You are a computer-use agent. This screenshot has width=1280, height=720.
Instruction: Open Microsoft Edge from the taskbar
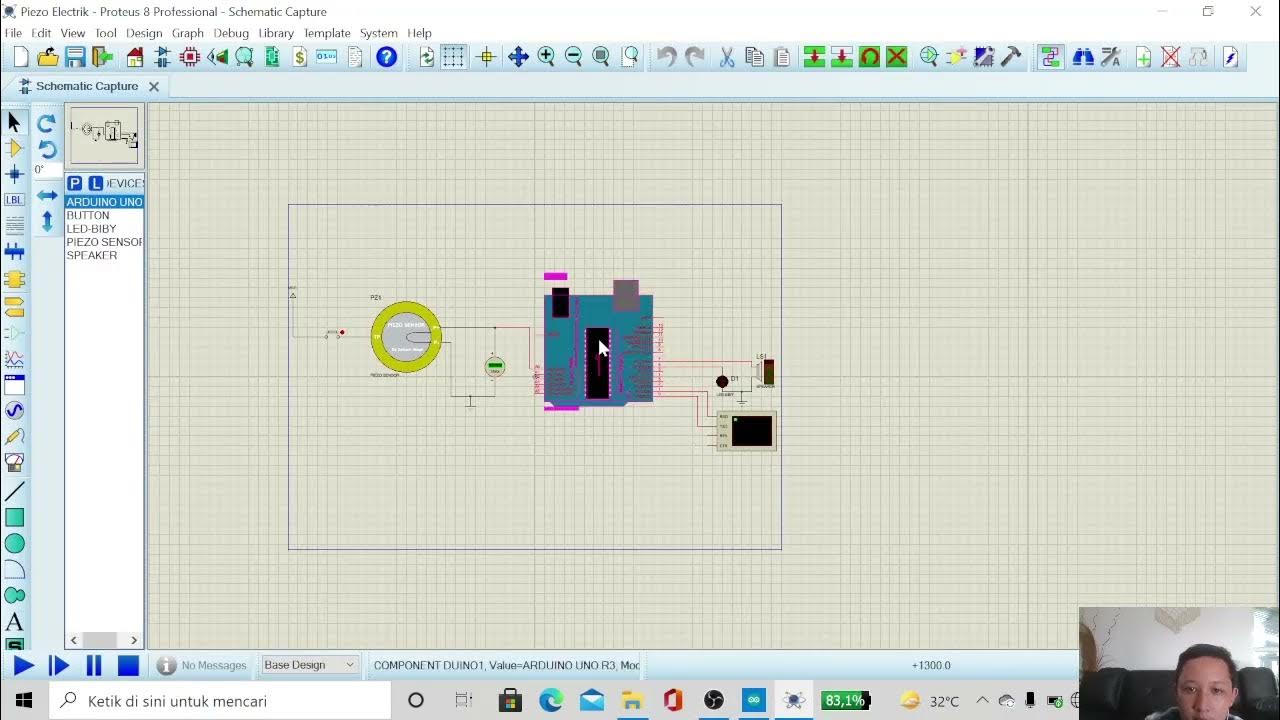click(x=551, y=701)
